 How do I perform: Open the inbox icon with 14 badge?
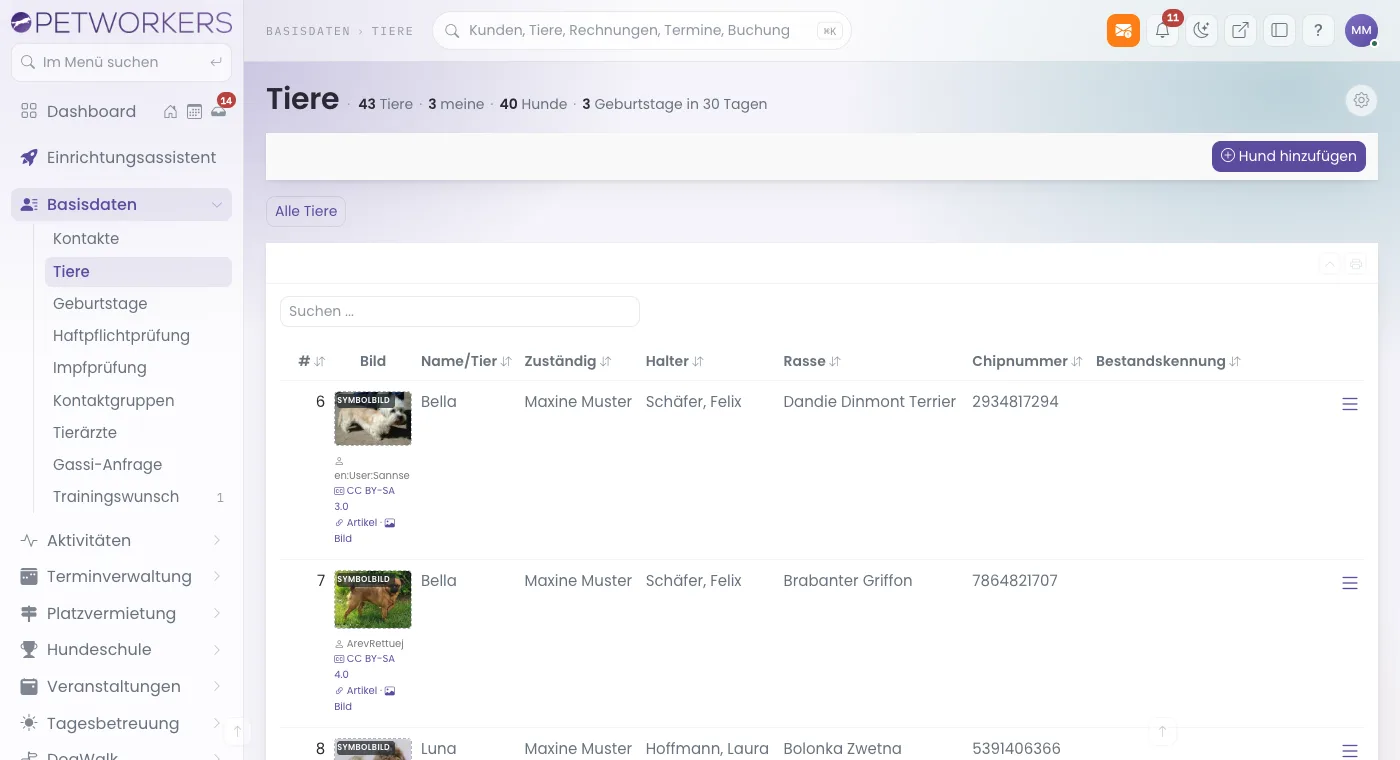coord(219,111)
